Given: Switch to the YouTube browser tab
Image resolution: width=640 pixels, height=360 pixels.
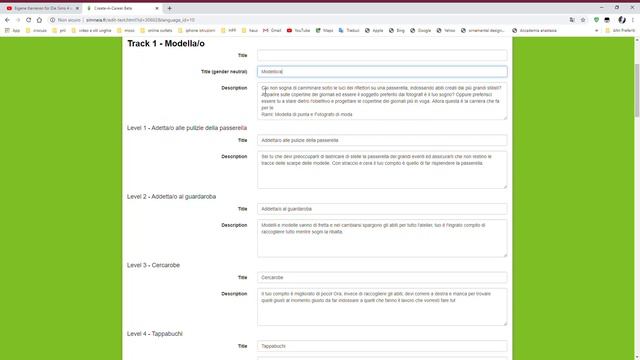Looking at the screenshot, I should [41, 8].
